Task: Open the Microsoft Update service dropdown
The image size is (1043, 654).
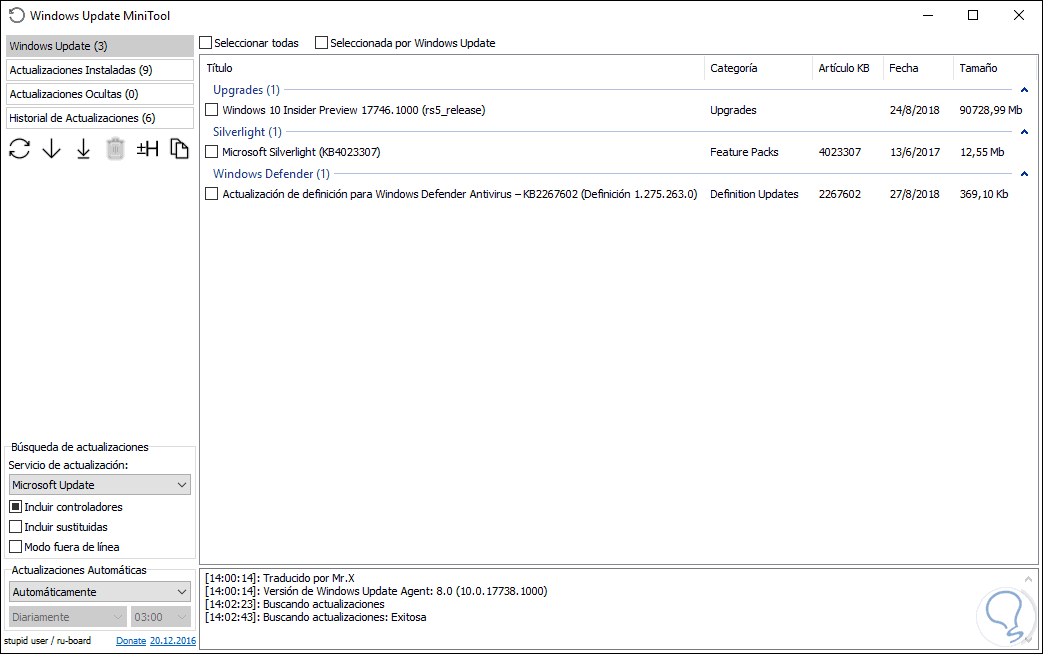Action: coord(100,484)
